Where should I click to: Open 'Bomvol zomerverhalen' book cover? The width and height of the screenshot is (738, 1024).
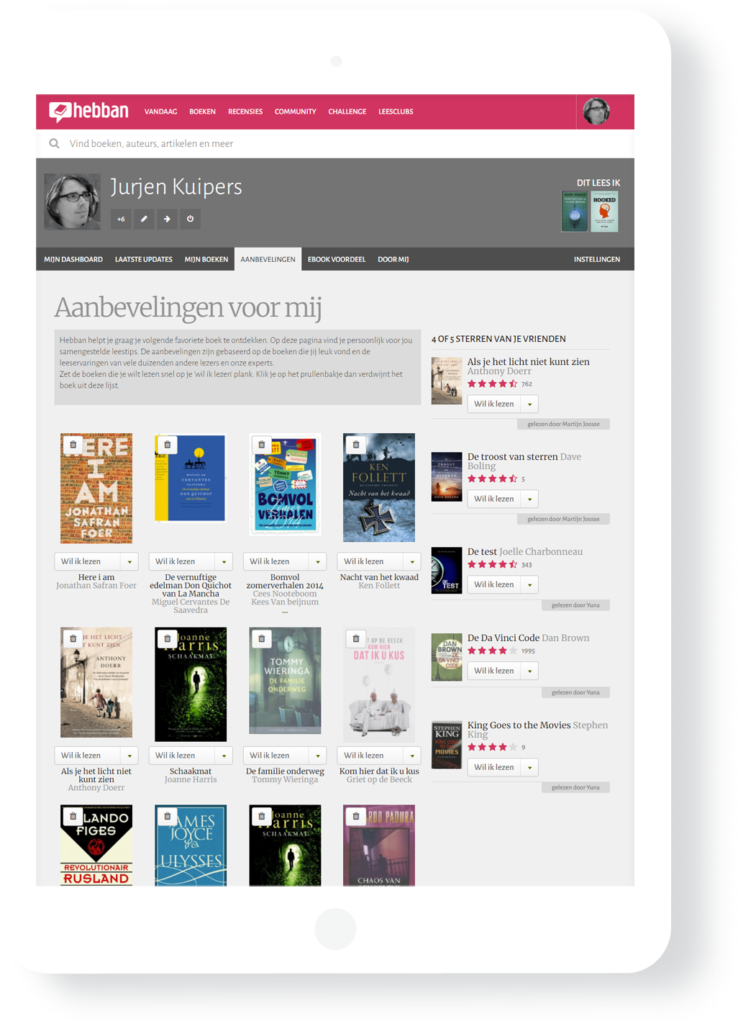tap(285, 484)
